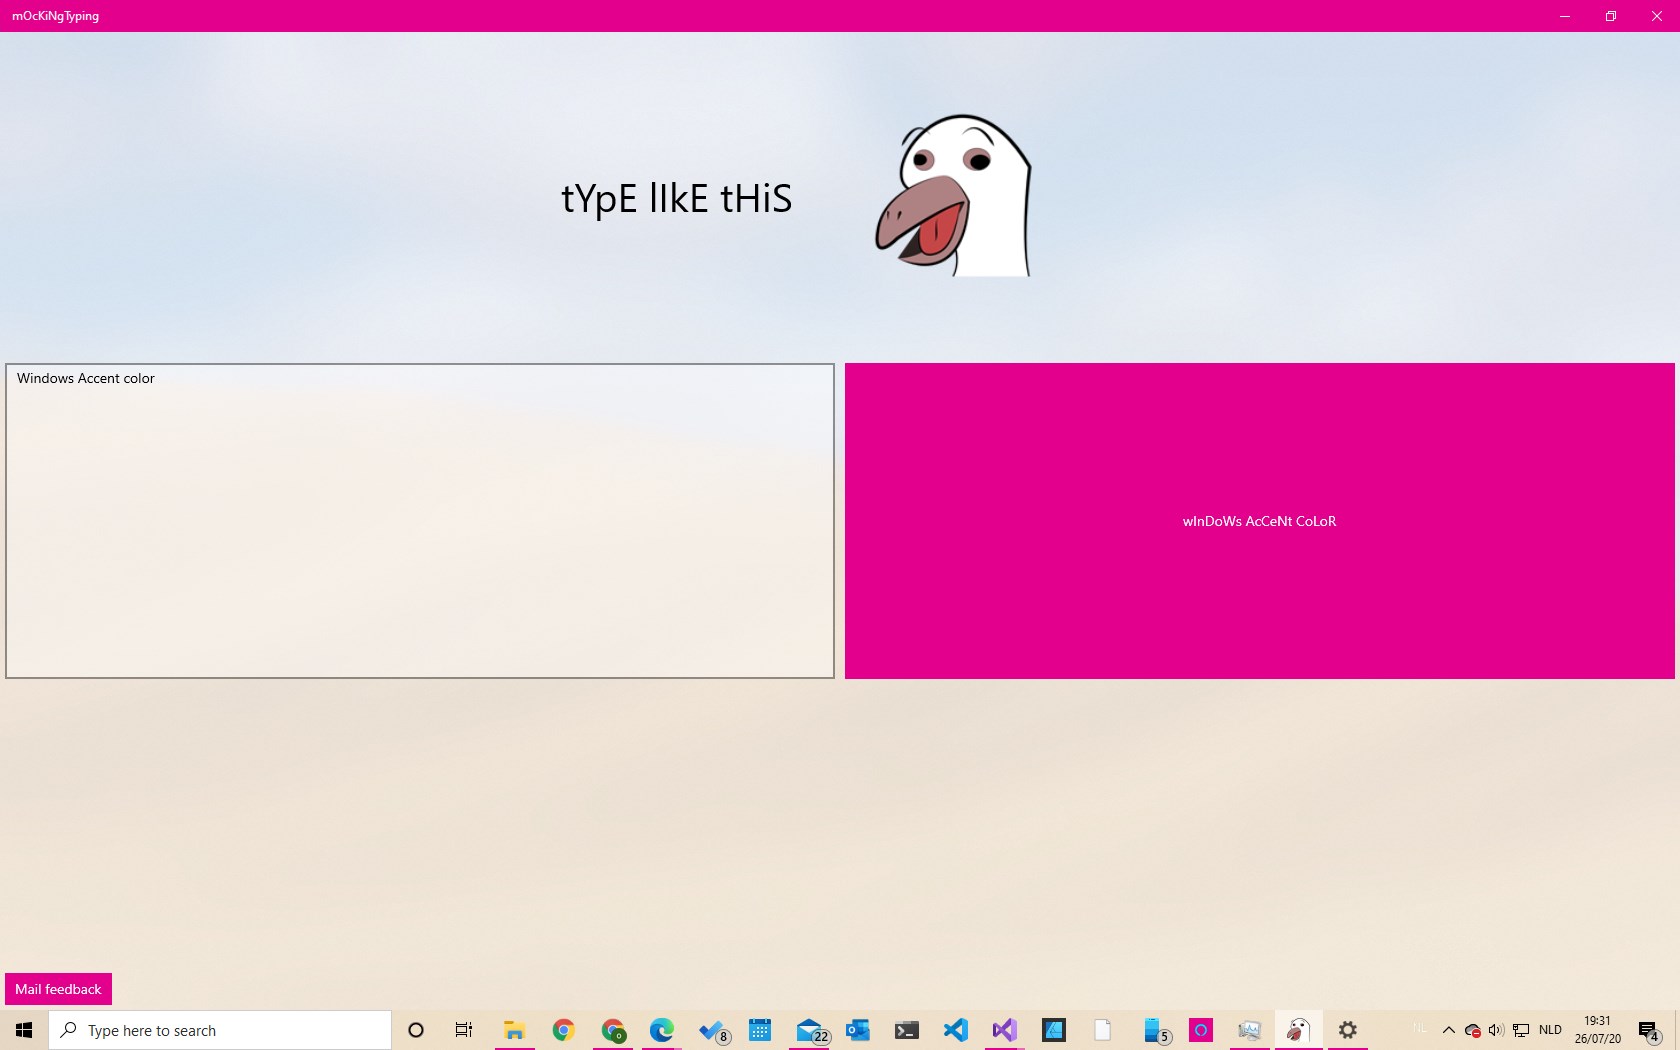The image size is (1680, 1050).
Task: Open the Calendar app on the taskbar
Action: pos(760,1030)
